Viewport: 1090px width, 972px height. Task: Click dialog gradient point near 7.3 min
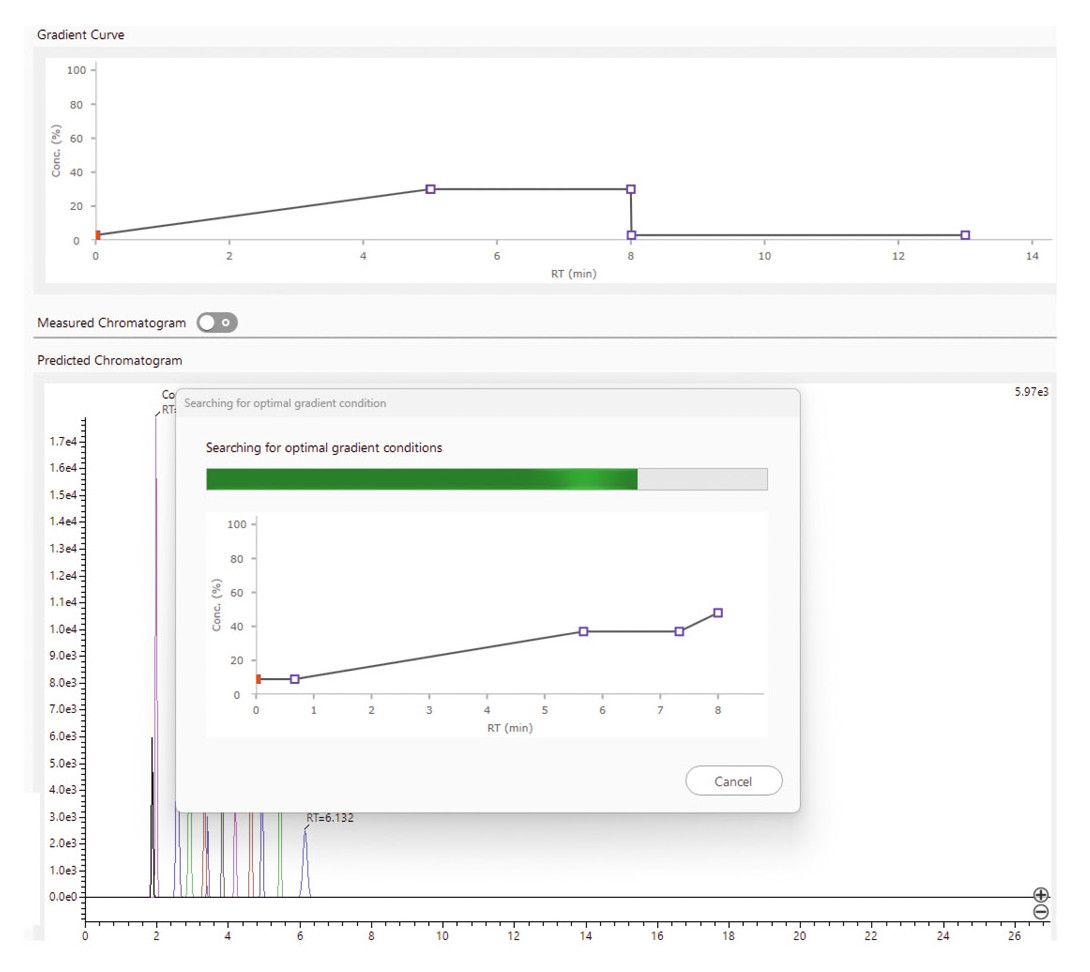(x=679, y=631)
